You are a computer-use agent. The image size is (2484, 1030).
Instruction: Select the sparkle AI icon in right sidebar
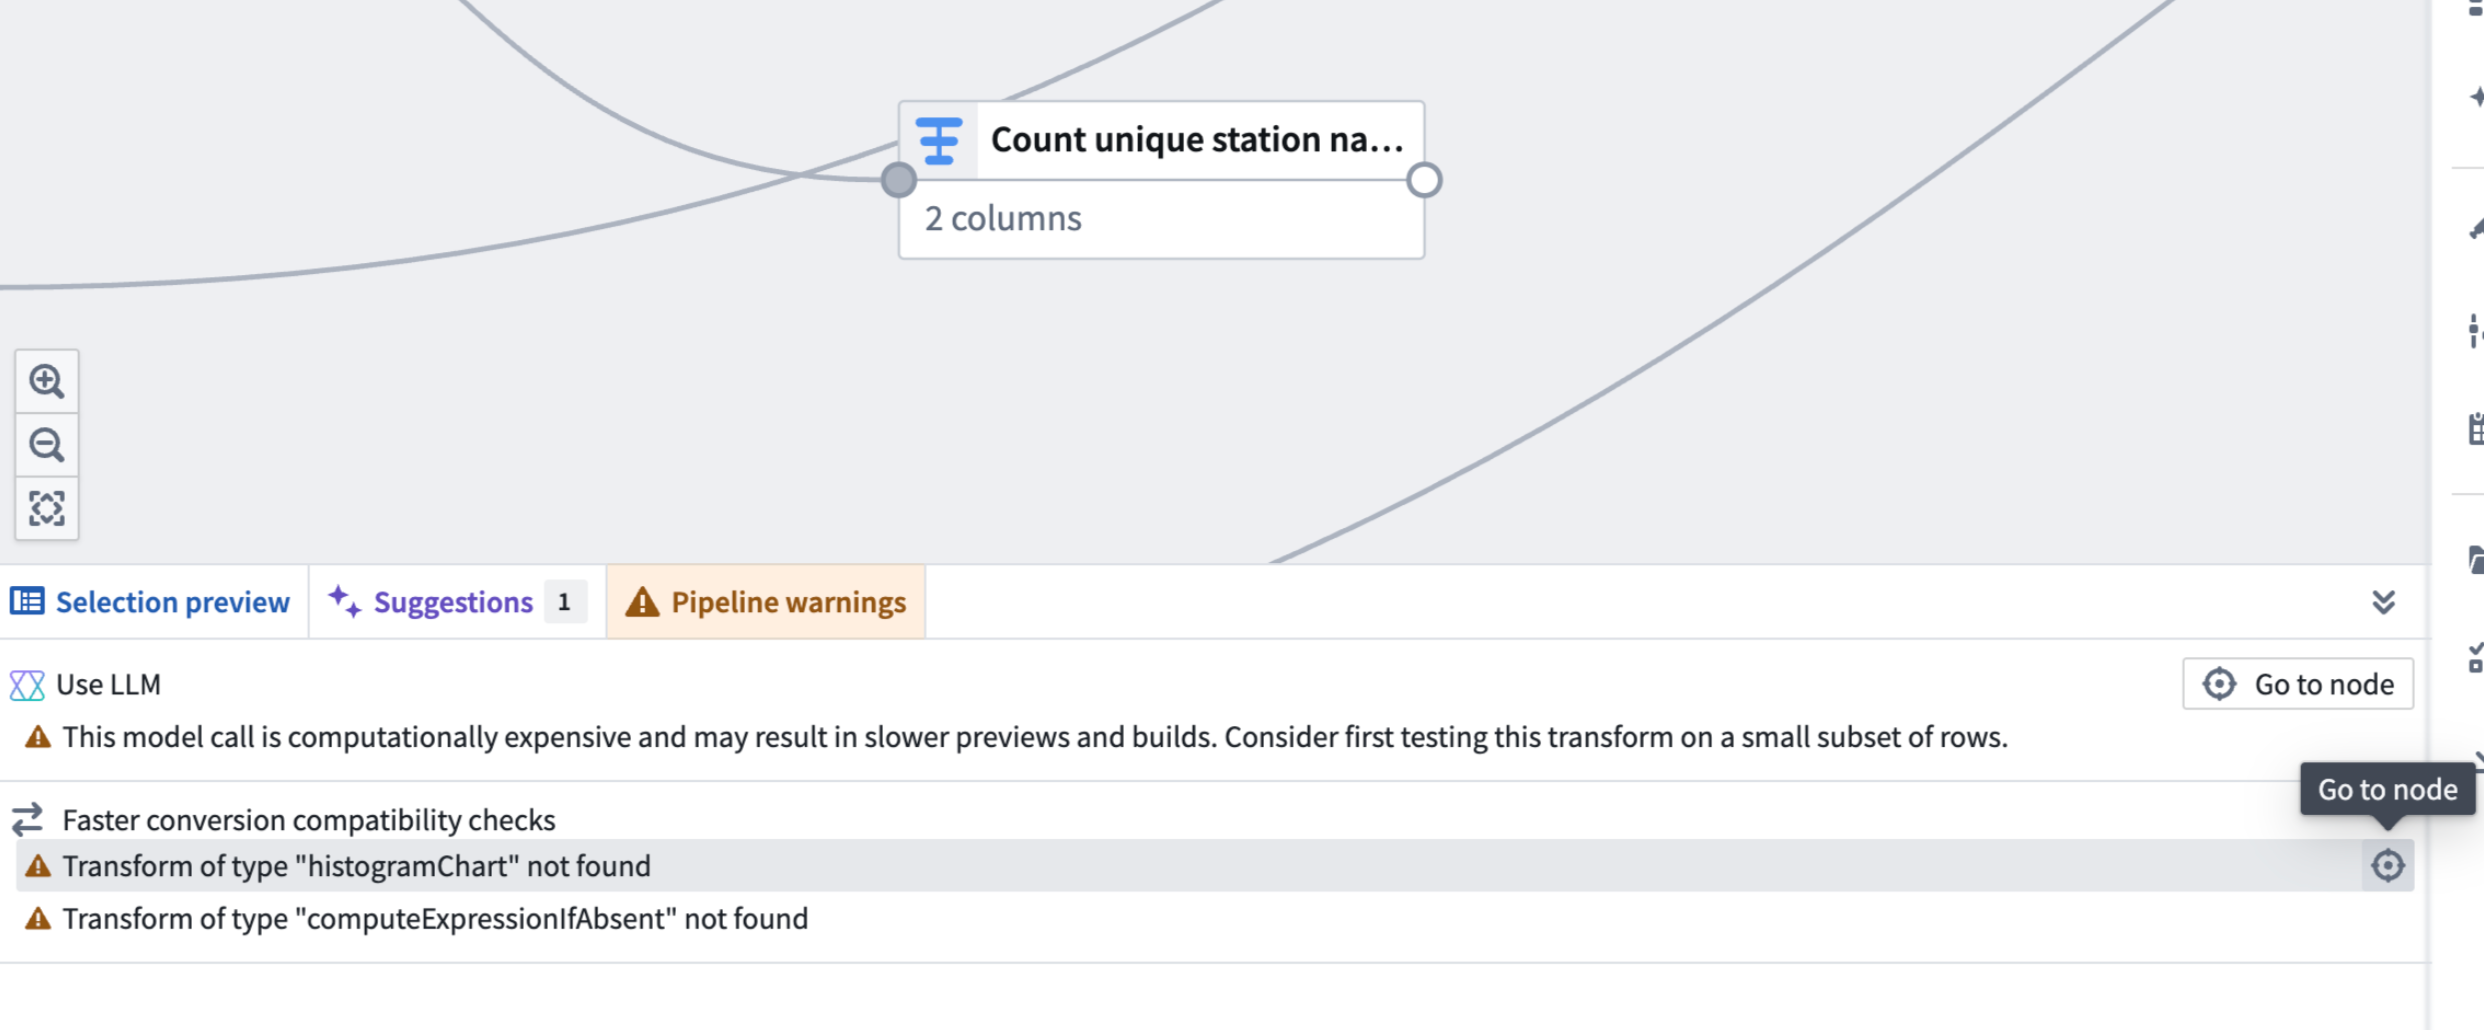[x=2478, y=95]
